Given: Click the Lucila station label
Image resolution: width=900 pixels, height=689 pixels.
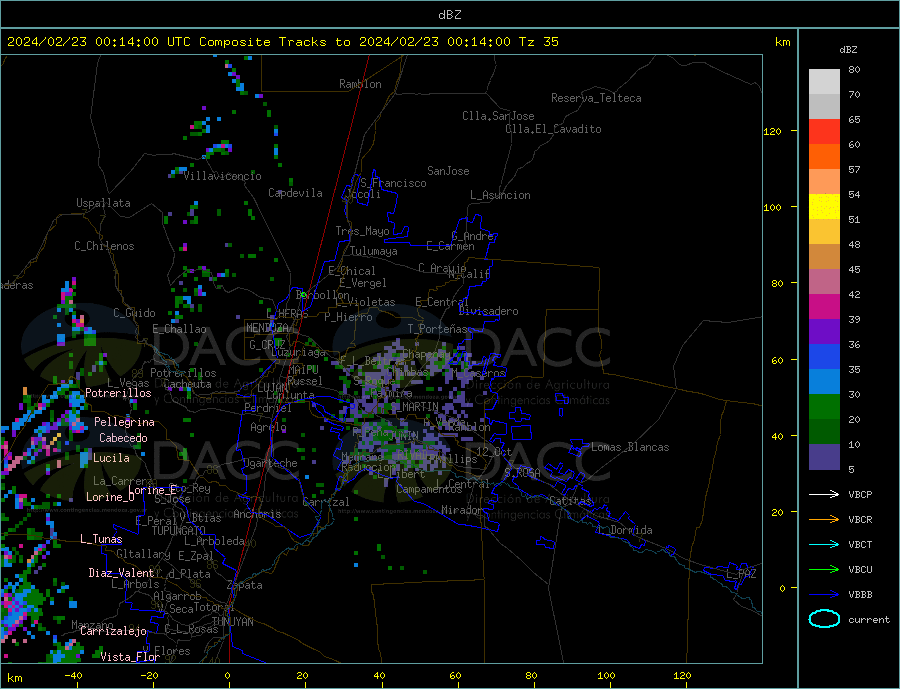Looking at the screenshot, I should click(x=111, y=458).
